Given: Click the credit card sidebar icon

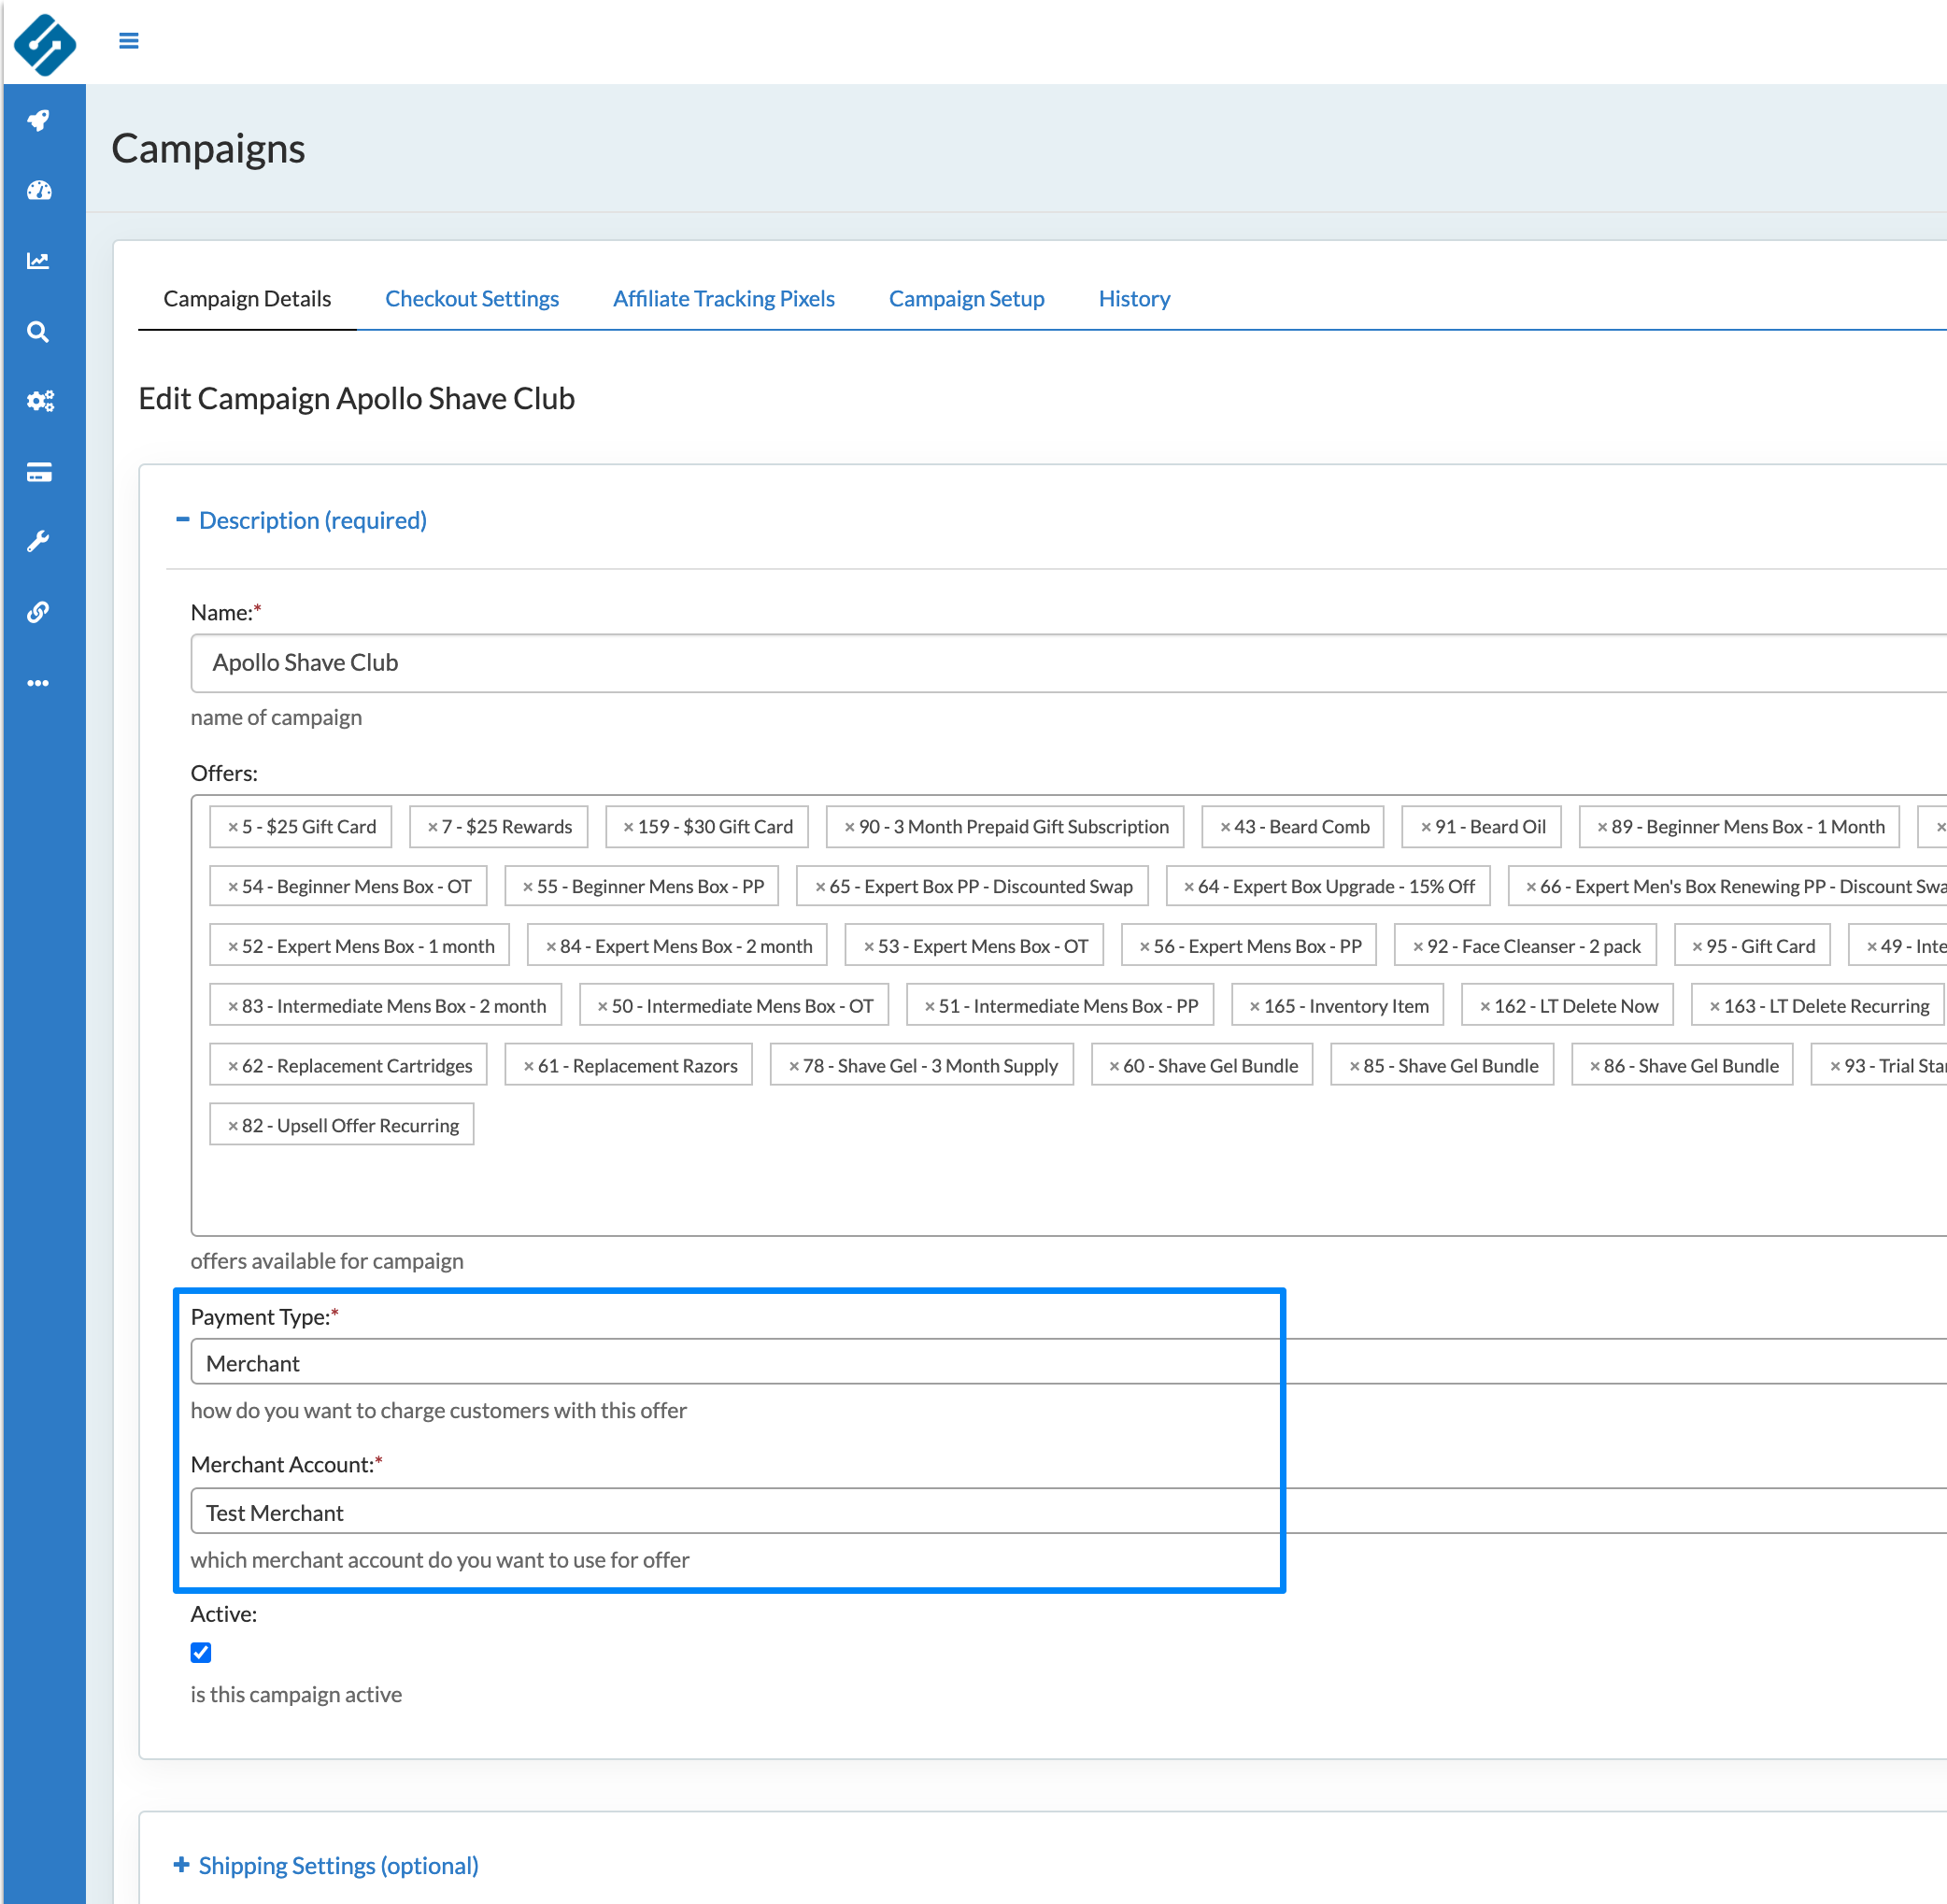Looking at the screenshot, I should point(39,473).
